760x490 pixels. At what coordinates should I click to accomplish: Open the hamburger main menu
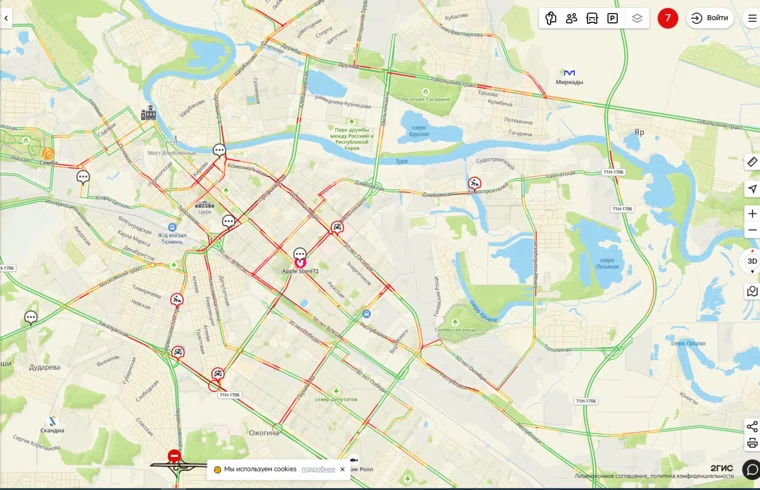click(x=752, y=18)
